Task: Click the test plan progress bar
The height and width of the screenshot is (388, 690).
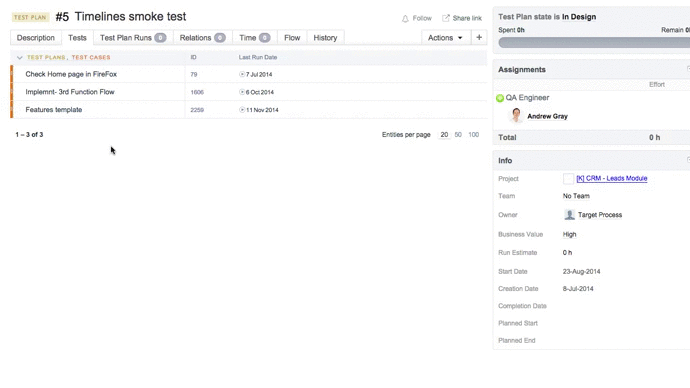Action: point(594,43)
